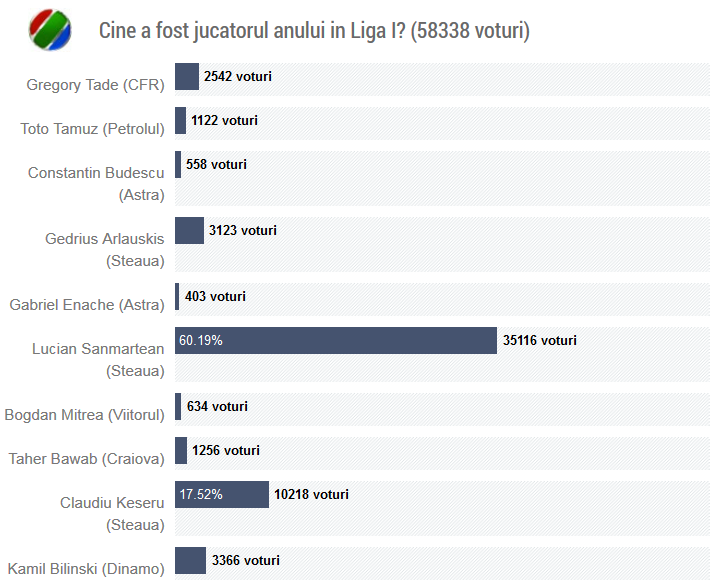The image size is (710, 586).
Task: Select Gedrius Arlauskis (Steaua) label
Action: tap(105, 249)
